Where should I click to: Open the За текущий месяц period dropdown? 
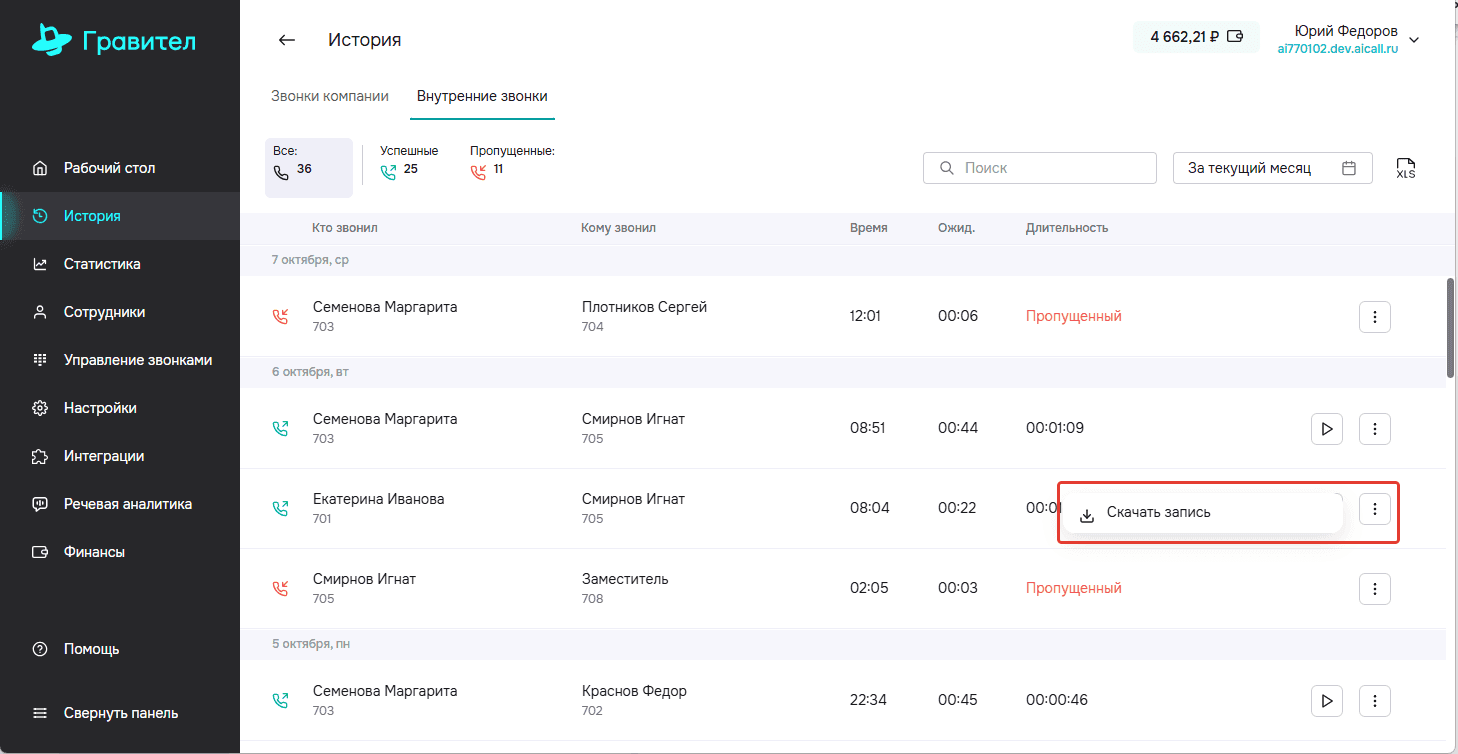[x=1273, y=168]
